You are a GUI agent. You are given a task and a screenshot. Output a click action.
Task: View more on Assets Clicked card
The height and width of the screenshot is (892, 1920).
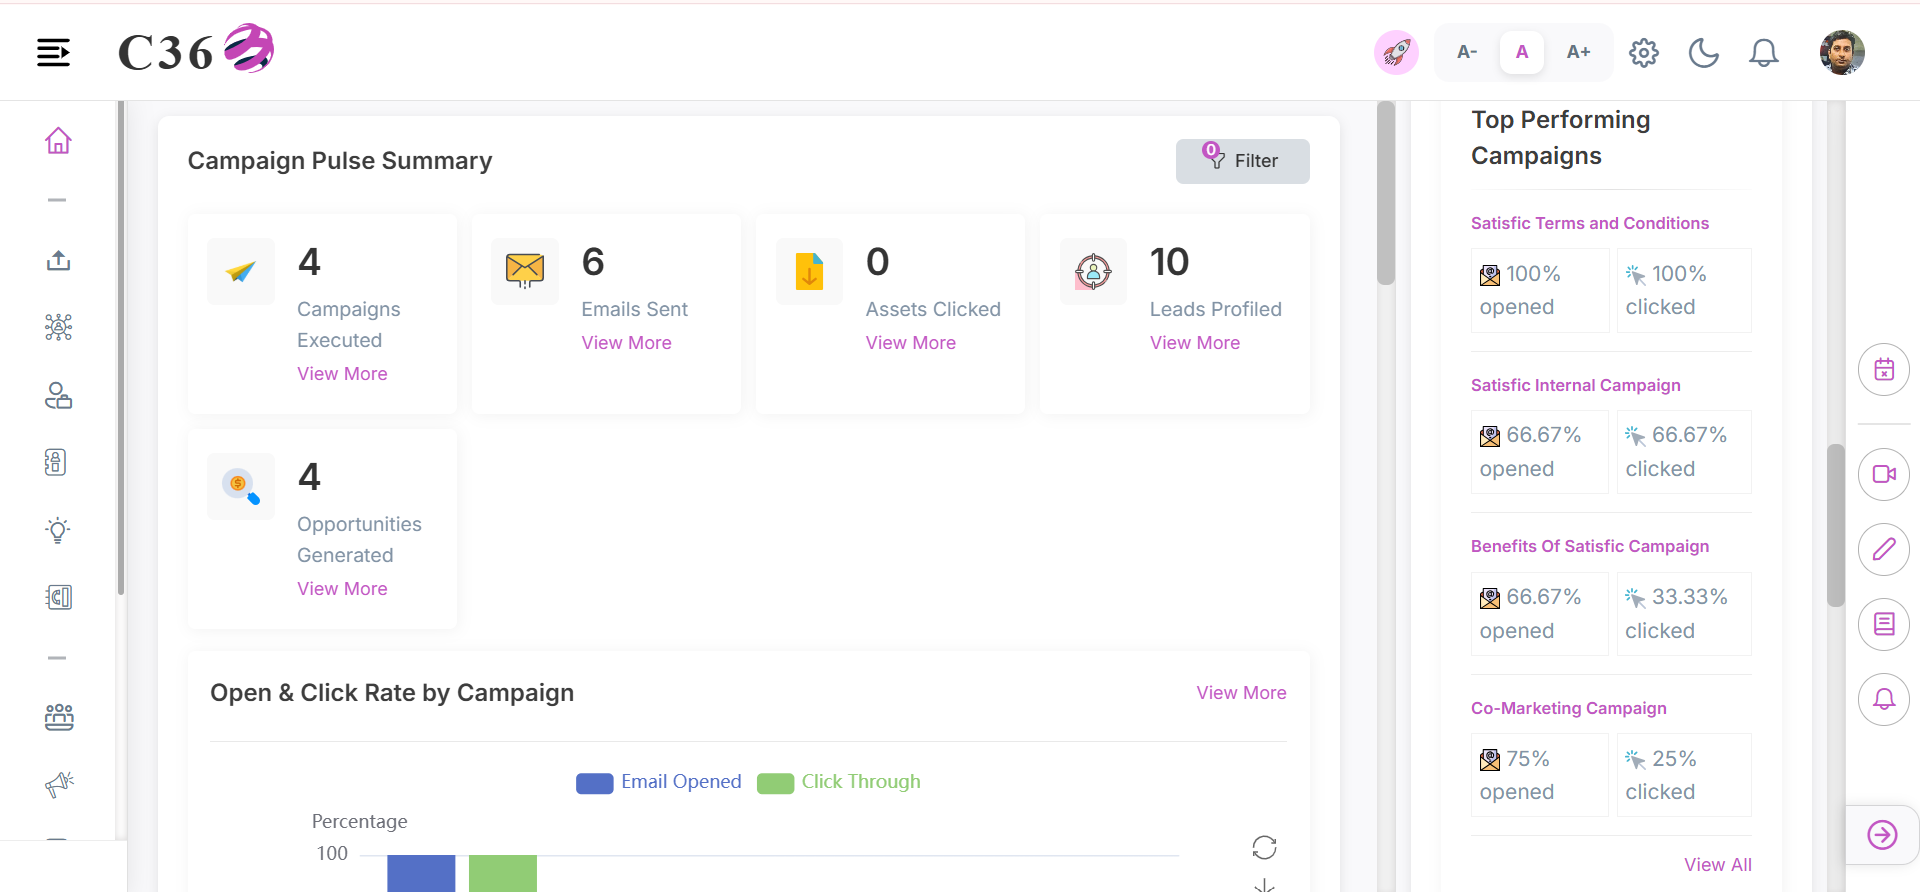910,342
